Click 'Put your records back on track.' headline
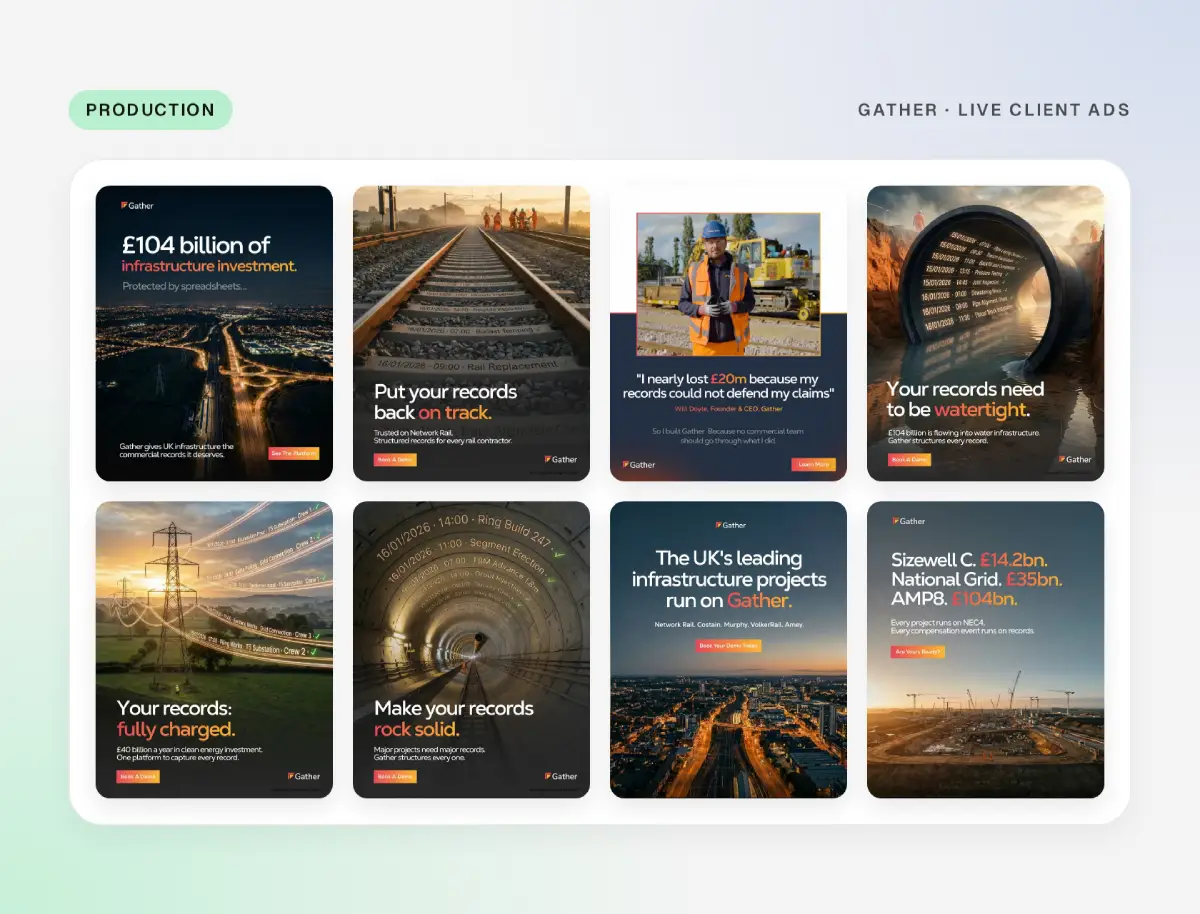The width and height of the screenshot is (1200, 914). click(x=446, y=401)
